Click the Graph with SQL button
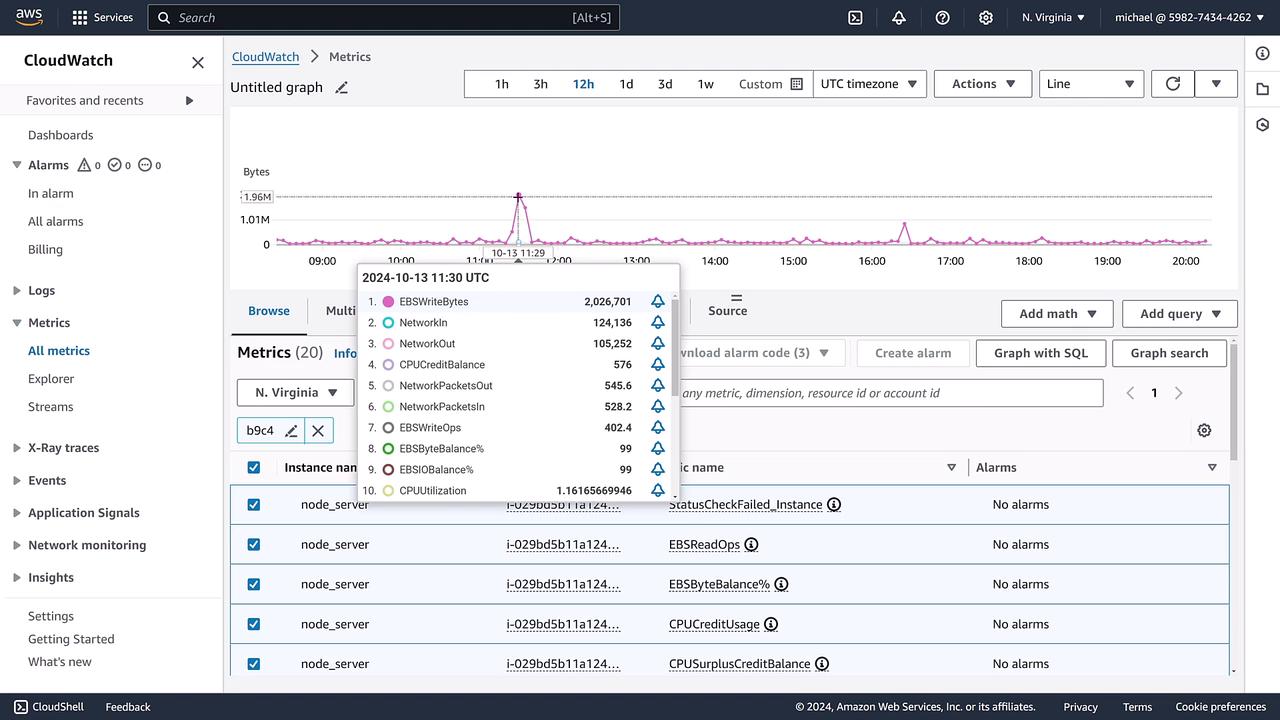Viewport: 1280px width, 720px height. coord(1040,353)
